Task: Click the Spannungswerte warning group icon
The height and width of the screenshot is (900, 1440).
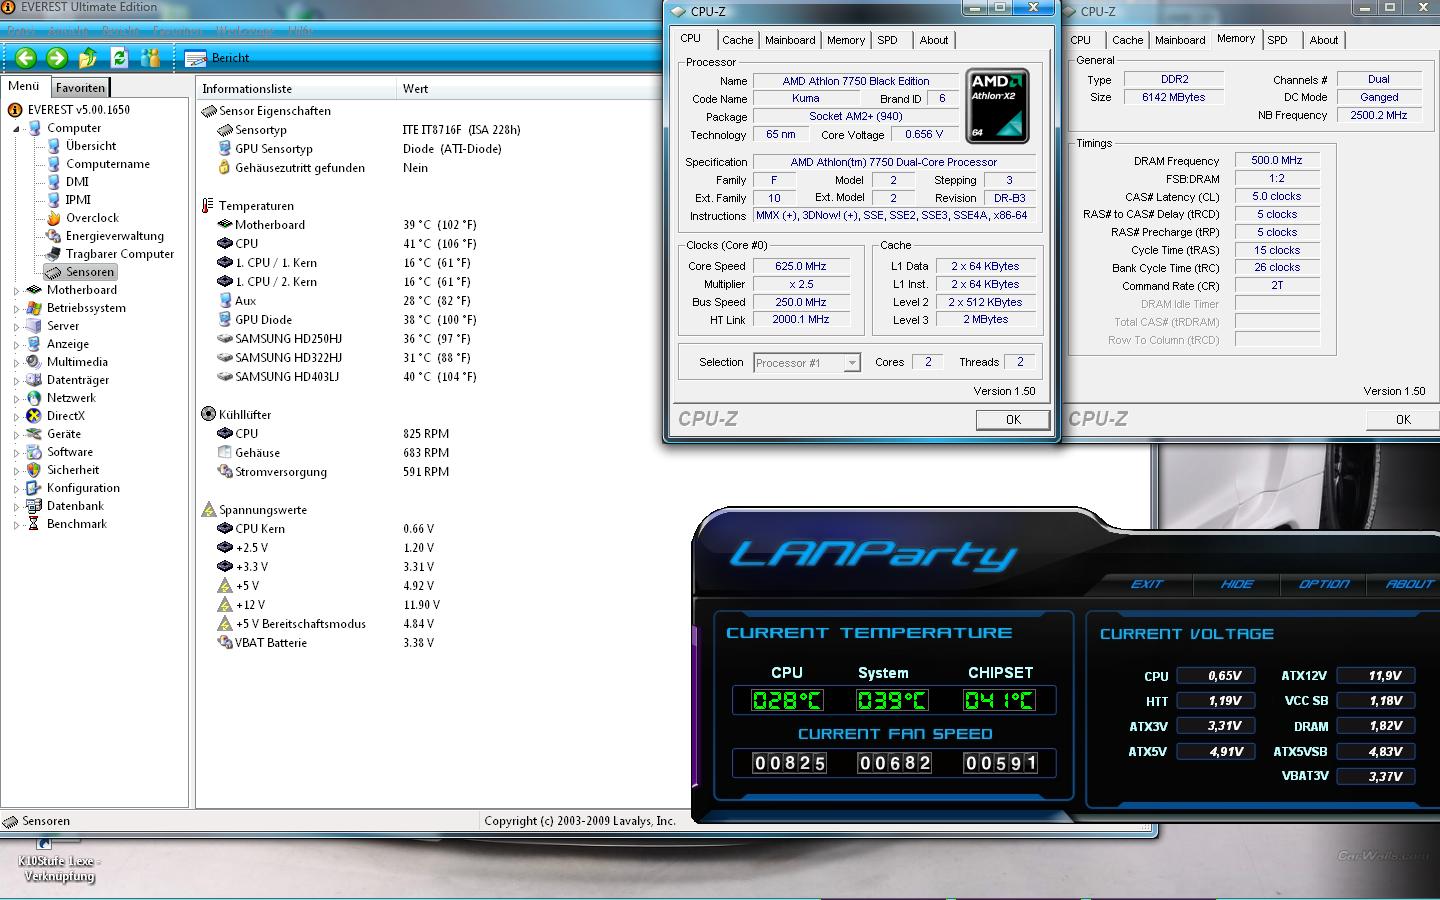Action: click(x=208, y=510)
